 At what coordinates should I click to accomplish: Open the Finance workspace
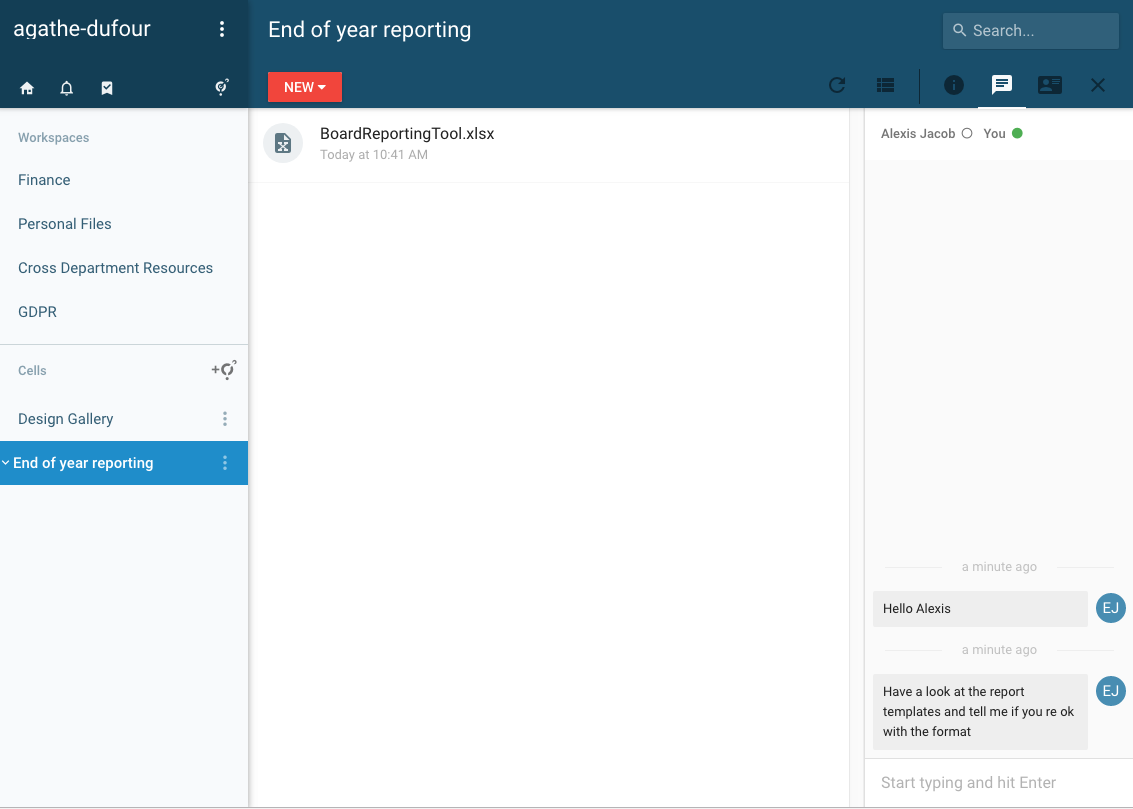pos(44,180)
